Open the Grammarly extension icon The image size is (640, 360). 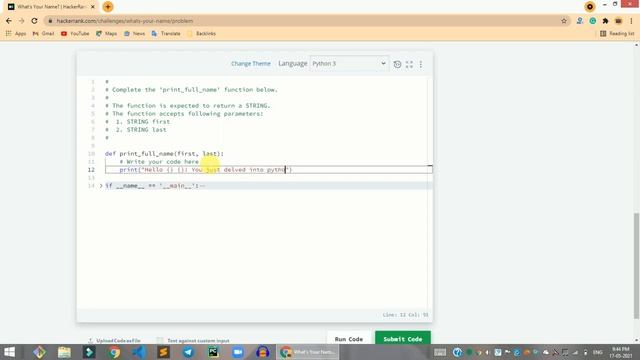tap(593, 21)
